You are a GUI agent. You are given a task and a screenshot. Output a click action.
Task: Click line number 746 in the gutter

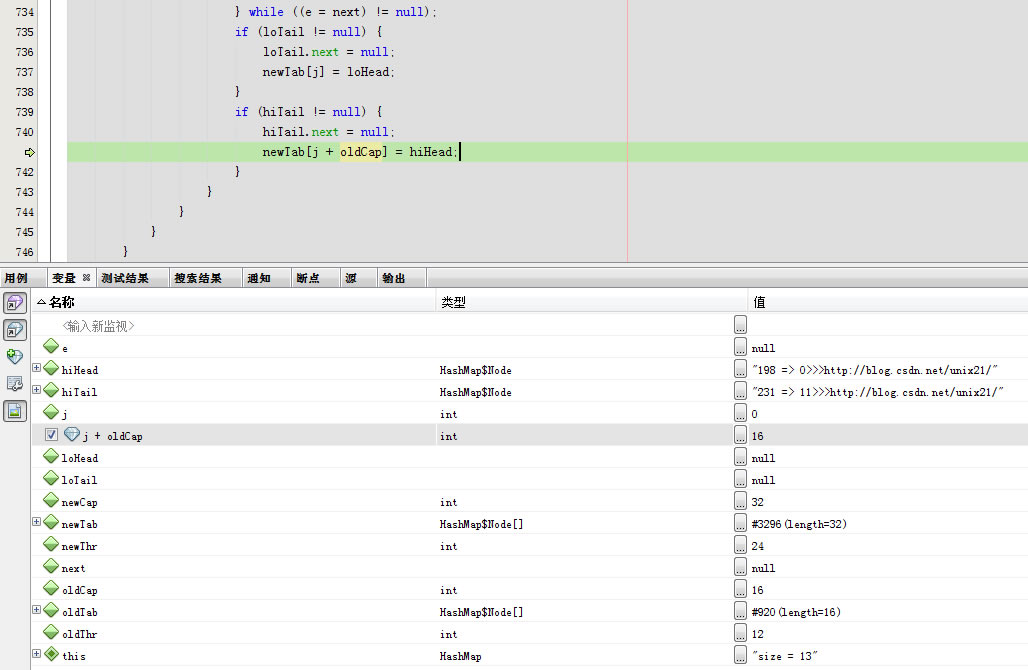pos(24,252)
